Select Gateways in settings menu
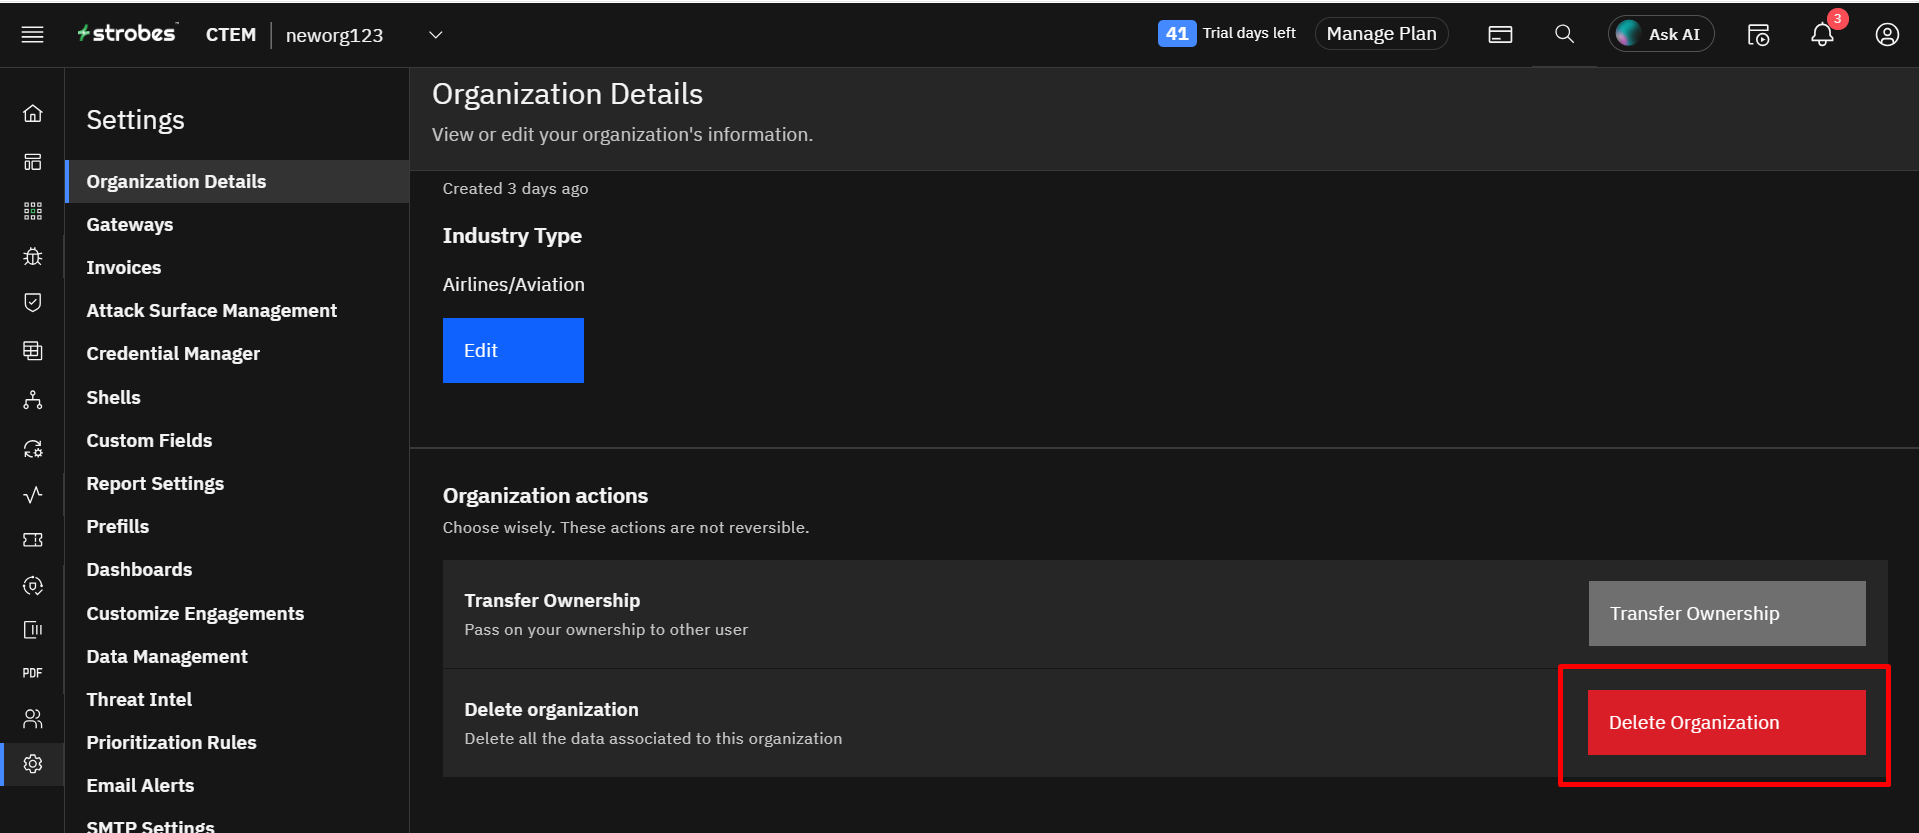The height and width of the screenshot is (833, 1919). pyautogui.click(x=130, y=225)
